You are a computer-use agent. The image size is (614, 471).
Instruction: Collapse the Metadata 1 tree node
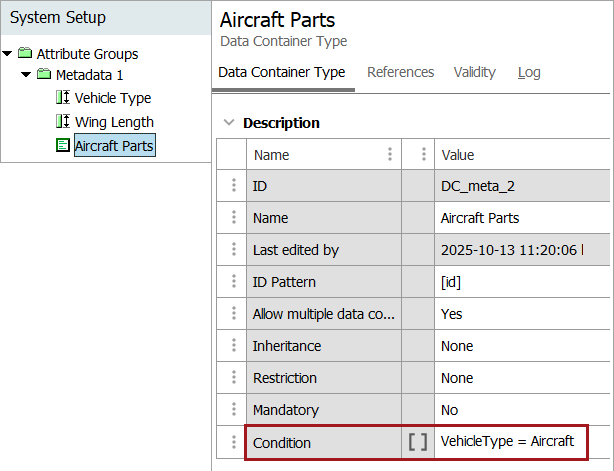(27, 76)
